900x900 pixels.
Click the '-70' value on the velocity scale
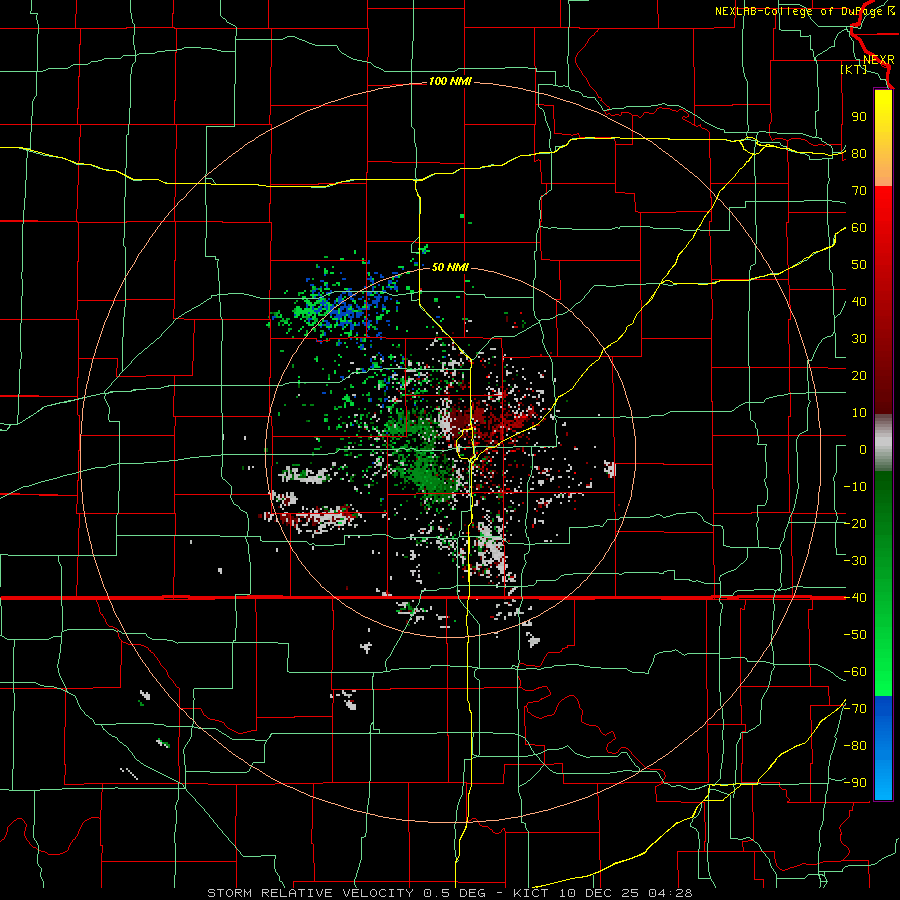855,709
